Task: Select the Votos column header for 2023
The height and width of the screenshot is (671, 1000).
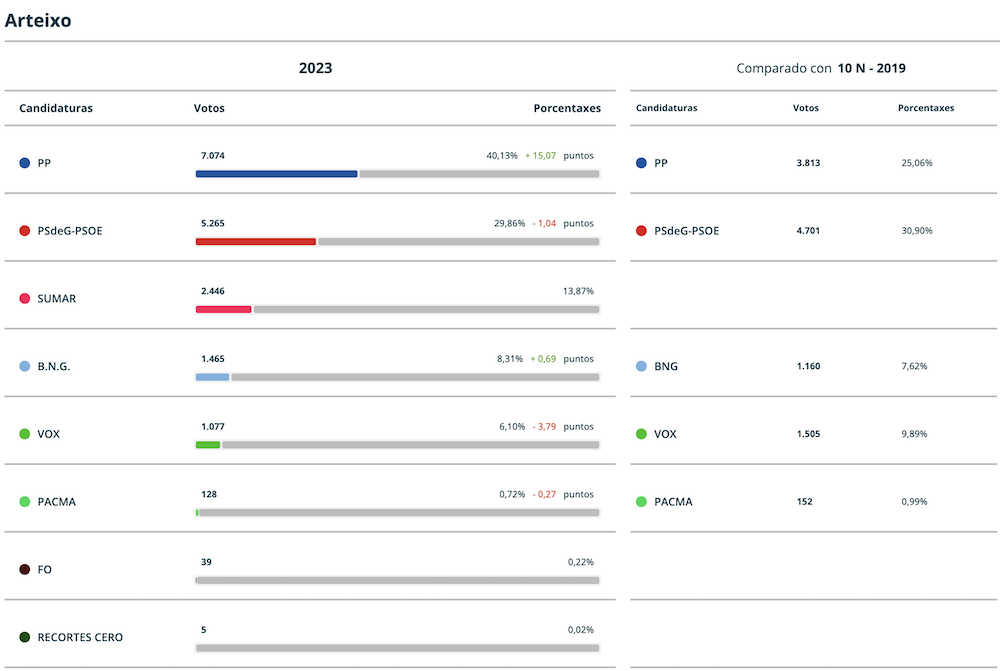Action: pos(209,108)
